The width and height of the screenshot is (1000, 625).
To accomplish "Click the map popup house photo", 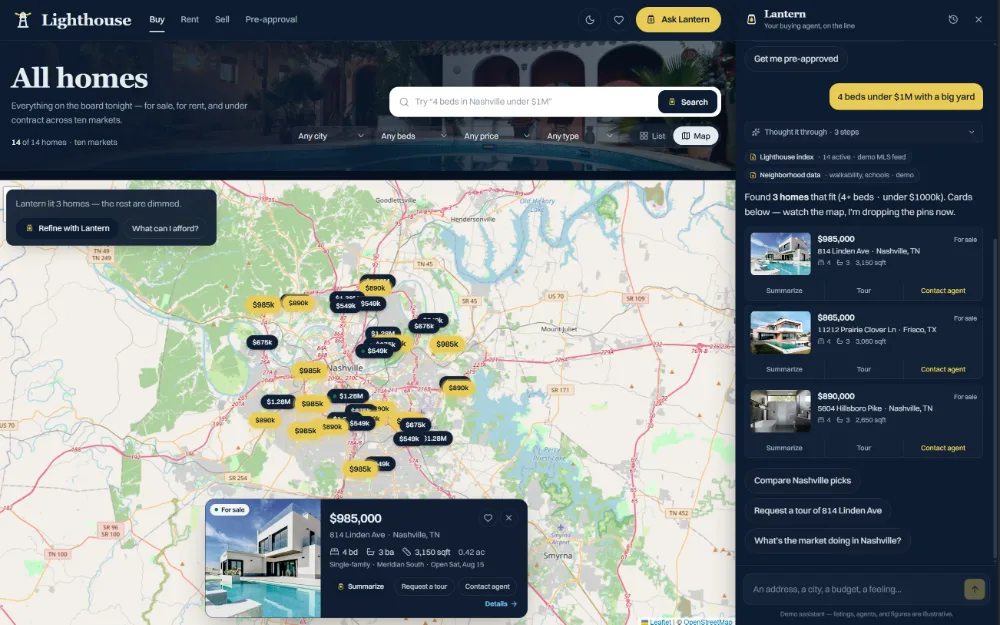I will coord(263,559).
